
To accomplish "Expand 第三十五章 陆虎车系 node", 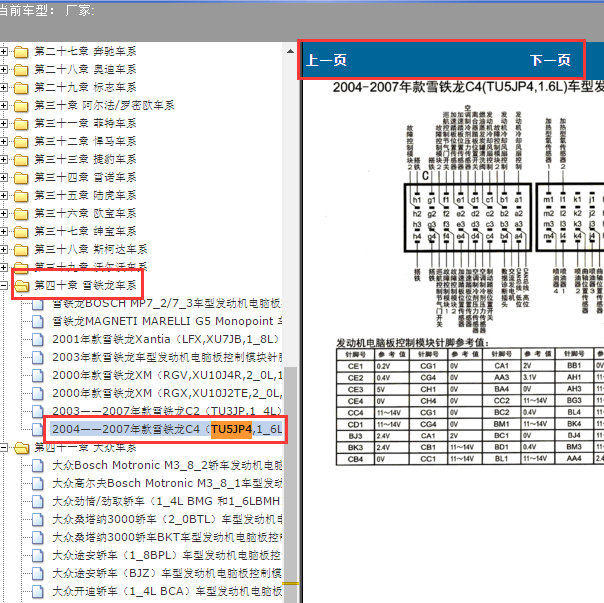I will tap(3, 195).
